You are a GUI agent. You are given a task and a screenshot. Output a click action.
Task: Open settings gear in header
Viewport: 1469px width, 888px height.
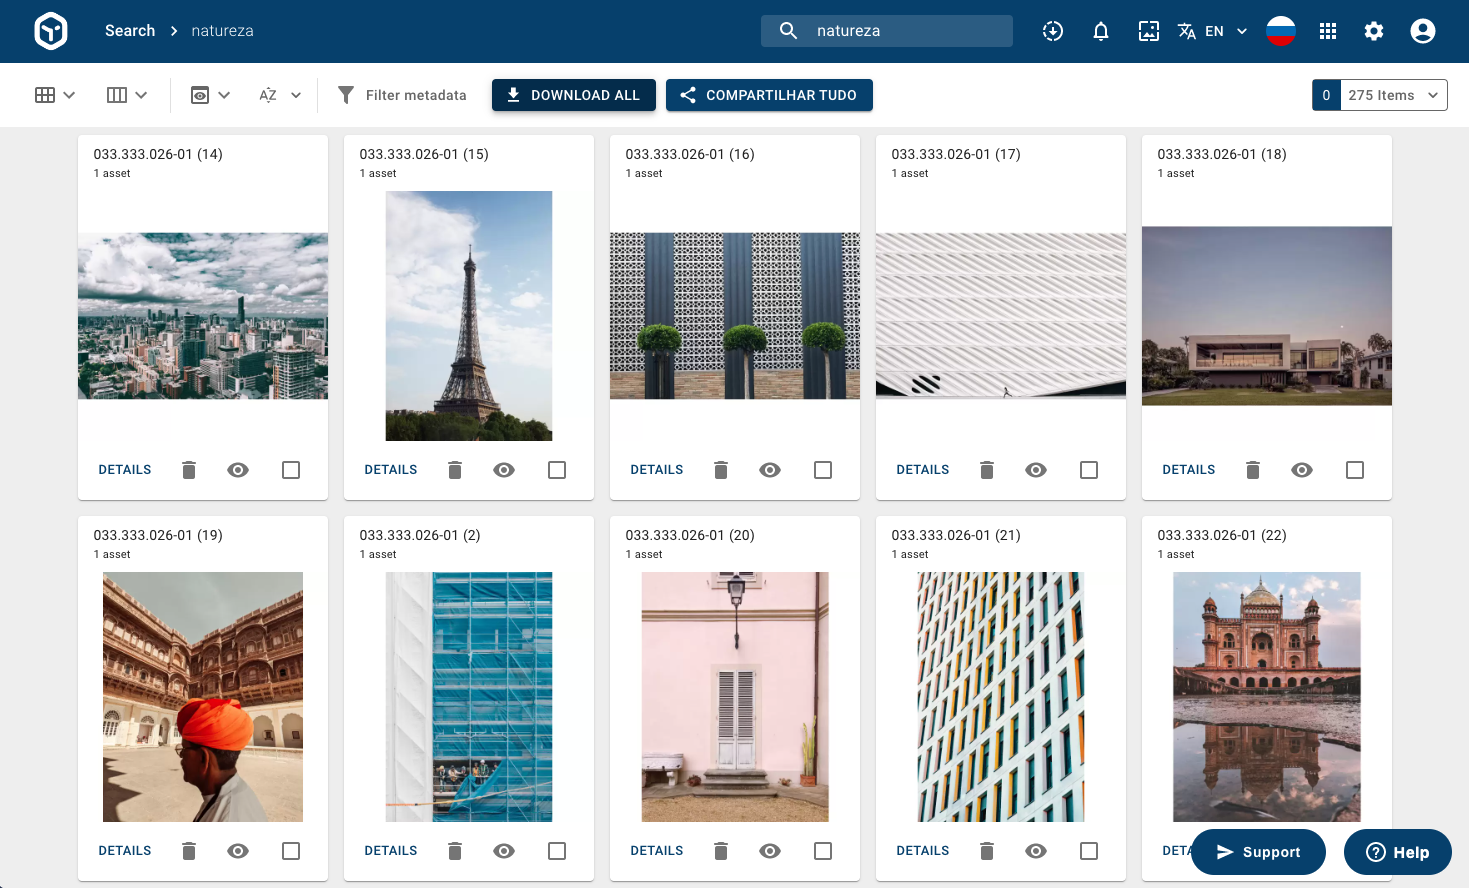point(1374,31)
